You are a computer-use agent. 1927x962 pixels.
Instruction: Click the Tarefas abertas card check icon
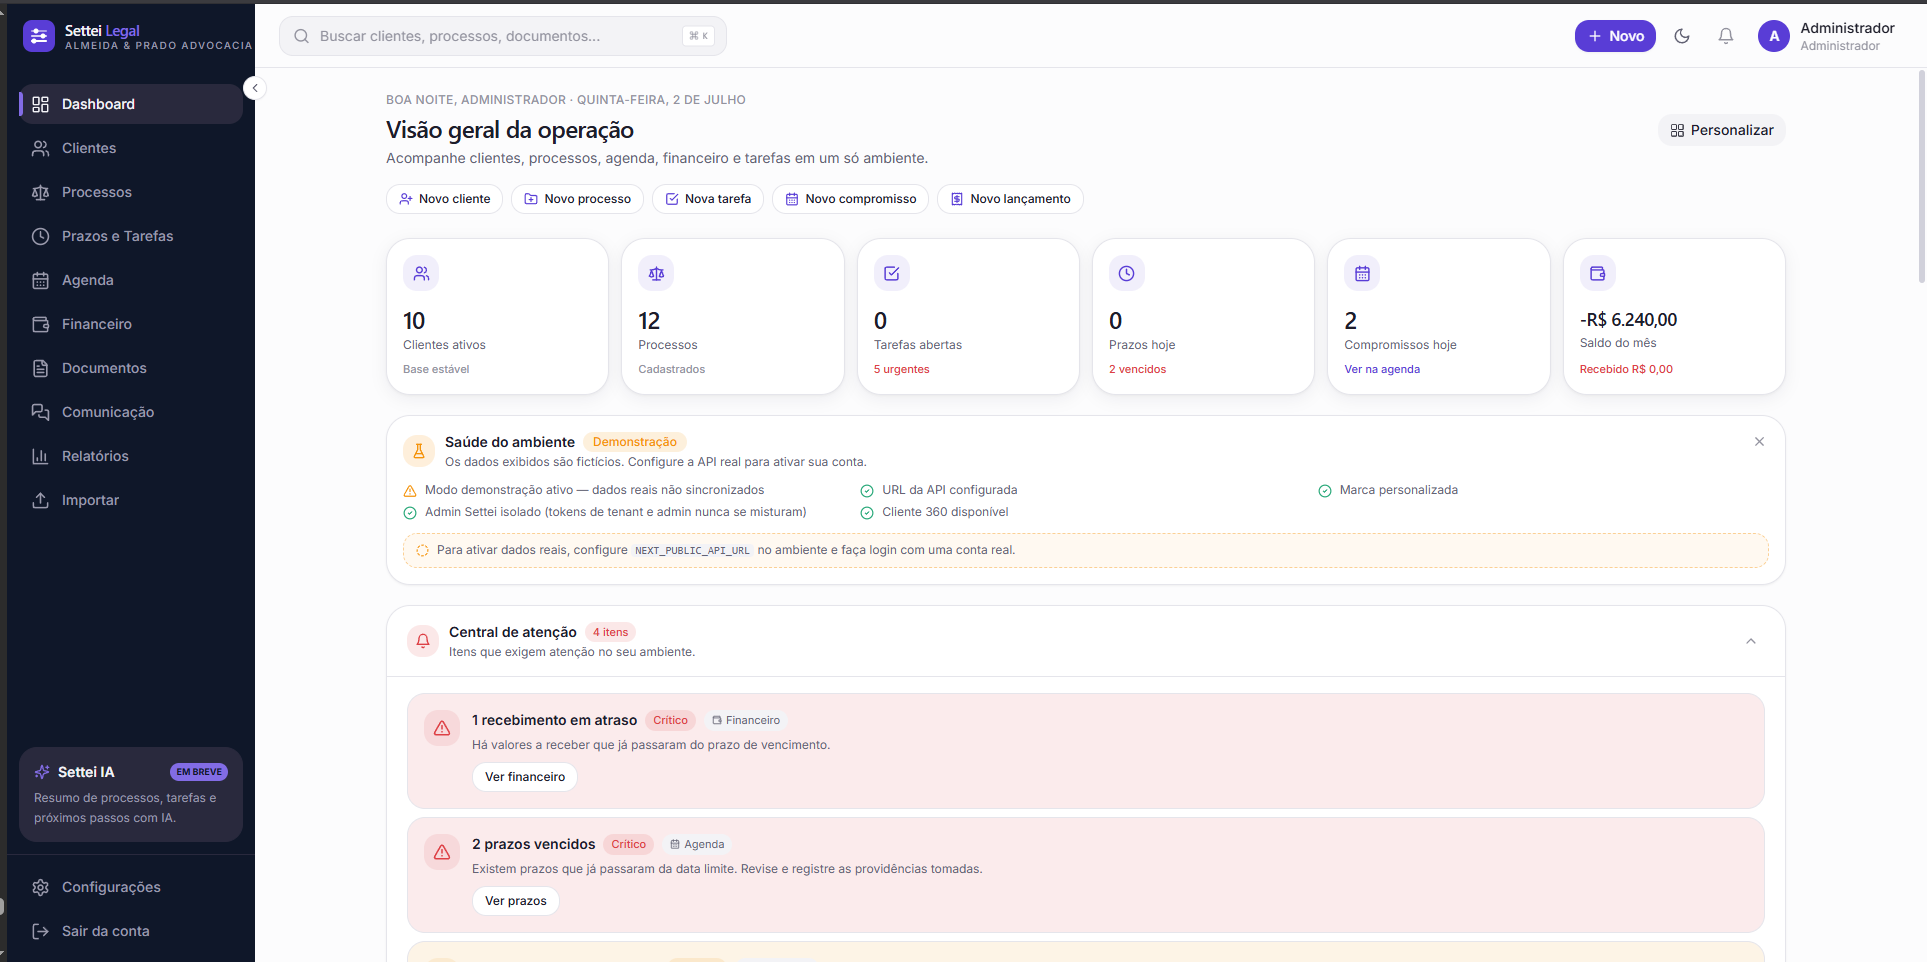892,273
